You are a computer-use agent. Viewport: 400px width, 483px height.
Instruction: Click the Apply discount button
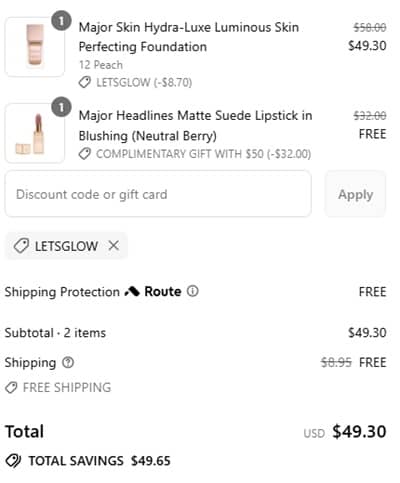[355, 194]
